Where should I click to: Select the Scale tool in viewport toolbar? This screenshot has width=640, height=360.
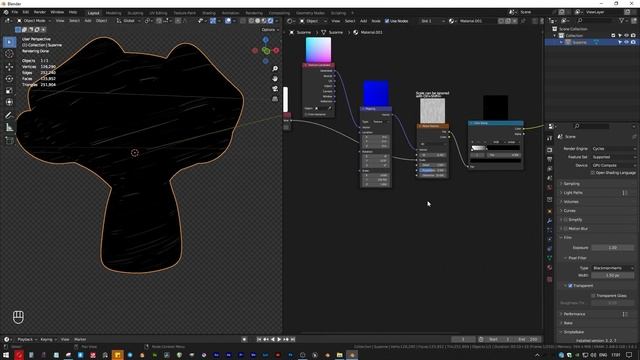point(9,91)
